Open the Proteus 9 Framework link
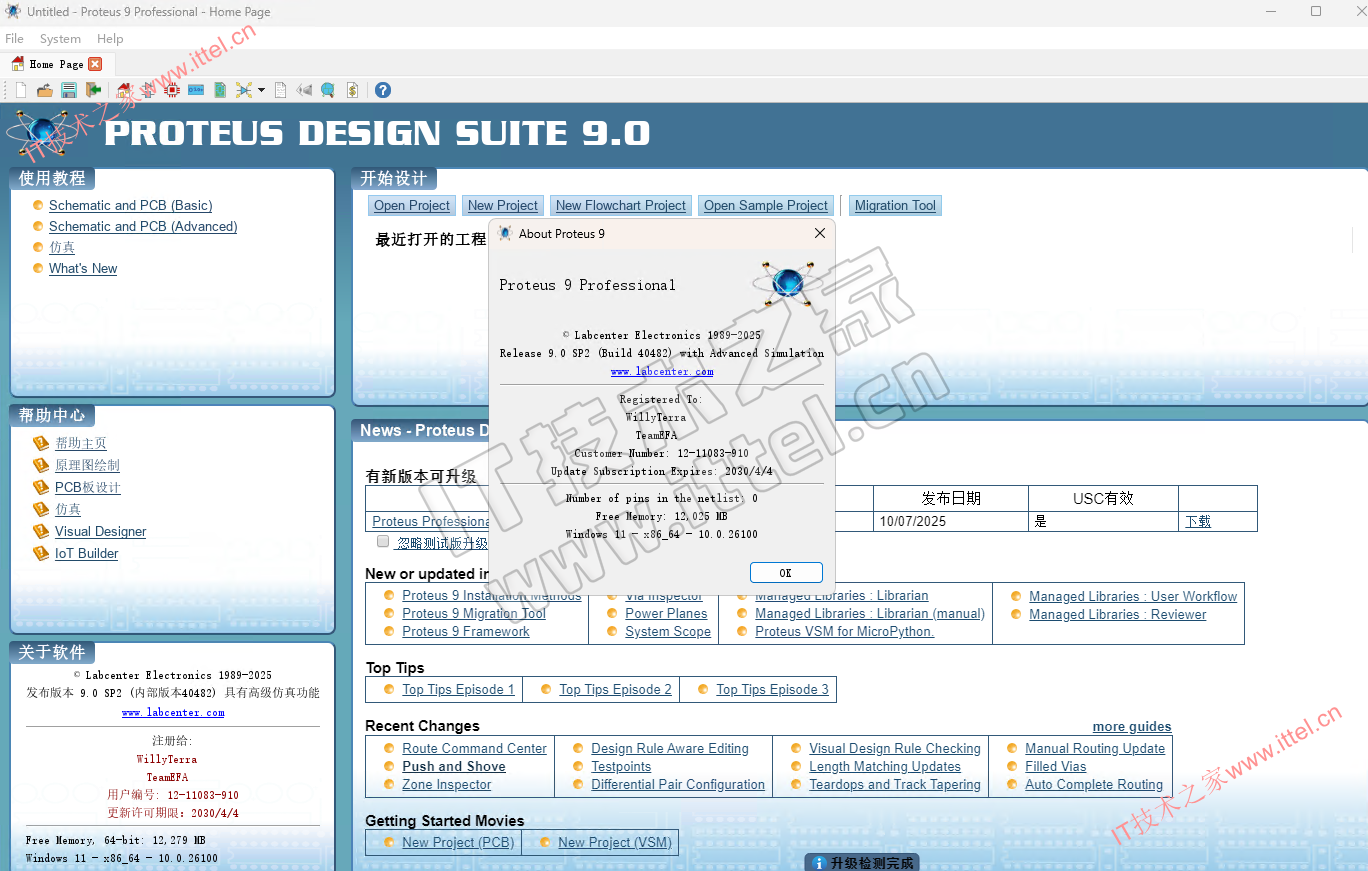1368x871 pixels. tap(466, 632)
